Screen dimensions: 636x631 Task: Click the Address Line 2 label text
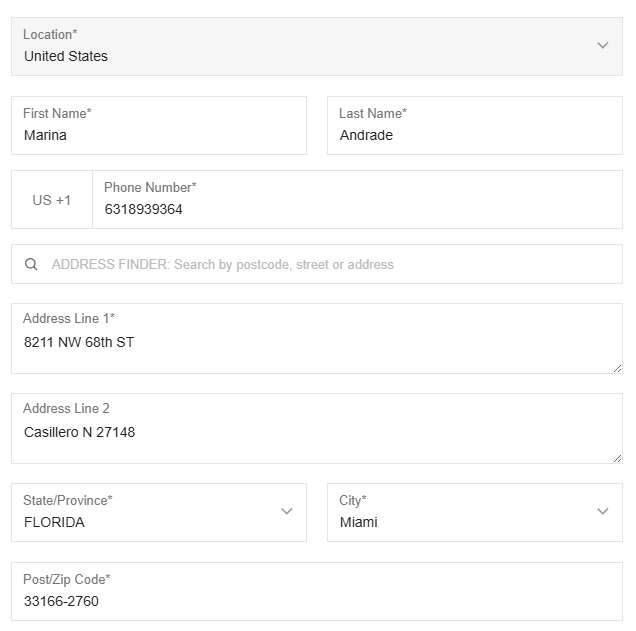(67, 408)
